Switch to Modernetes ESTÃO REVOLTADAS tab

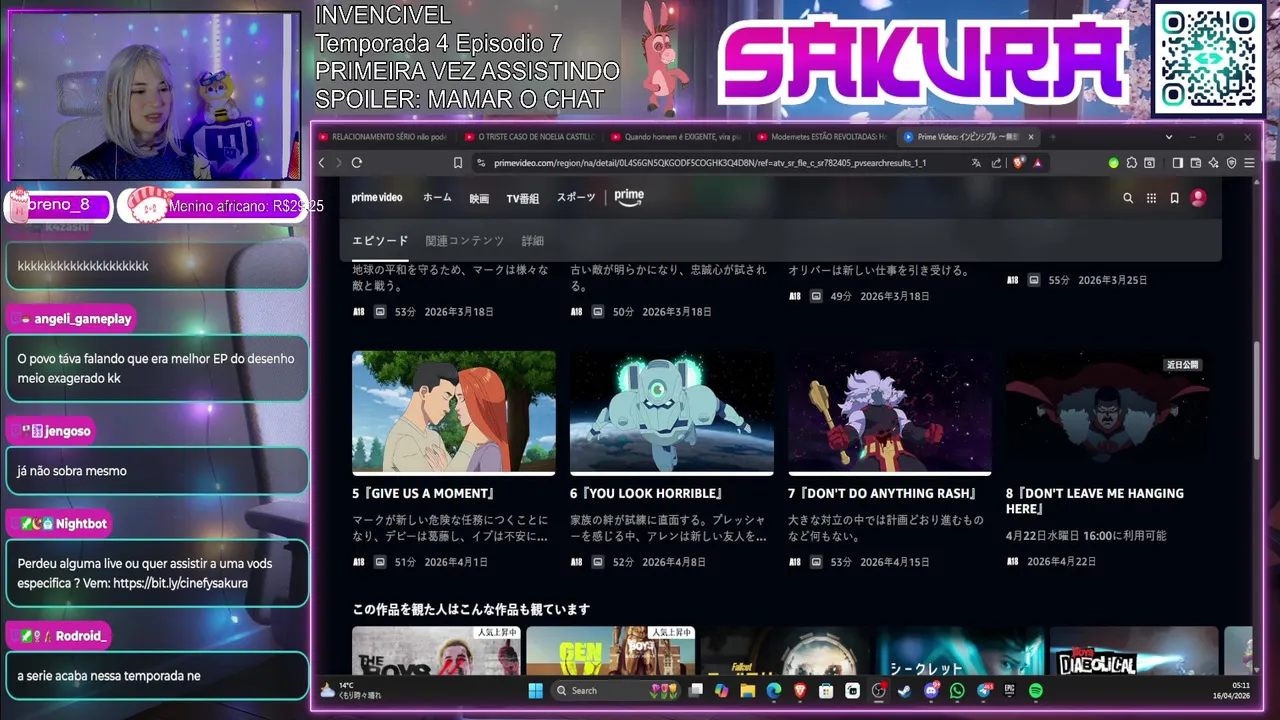click(822, 137)
